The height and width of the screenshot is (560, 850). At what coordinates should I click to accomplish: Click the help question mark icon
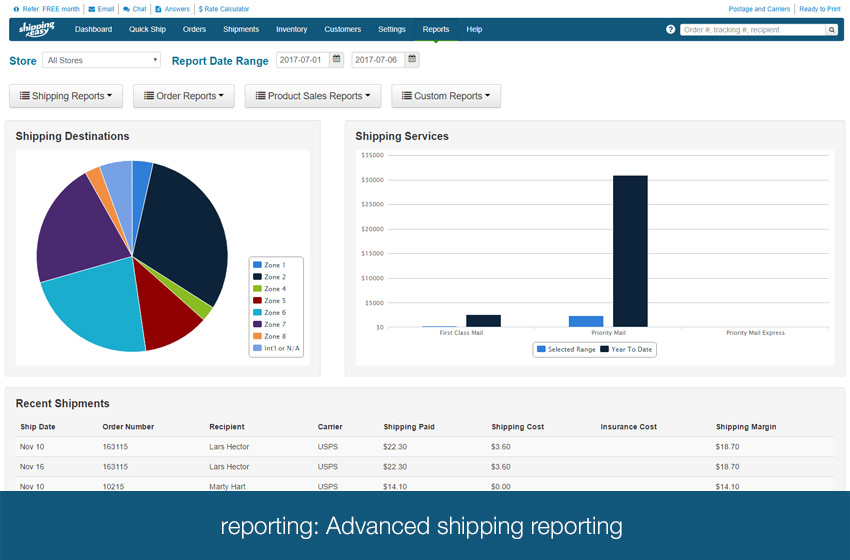coord(670,30)
